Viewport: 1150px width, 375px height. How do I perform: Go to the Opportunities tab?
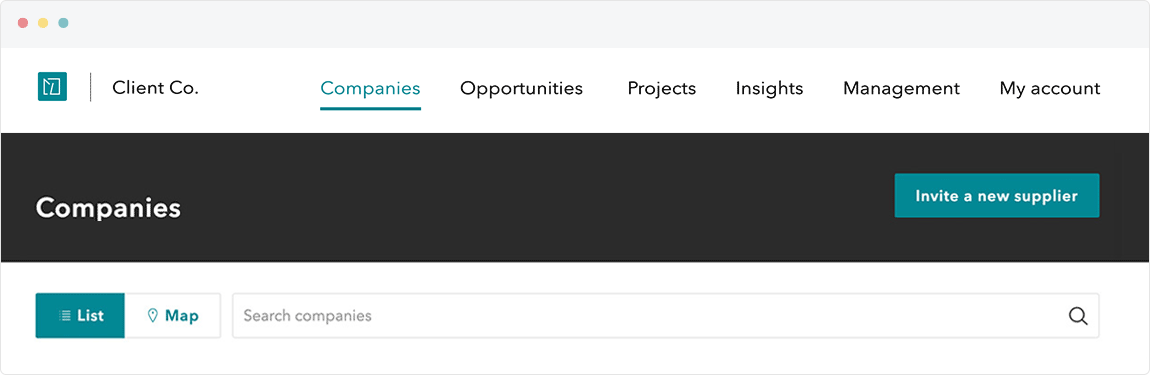521,89
